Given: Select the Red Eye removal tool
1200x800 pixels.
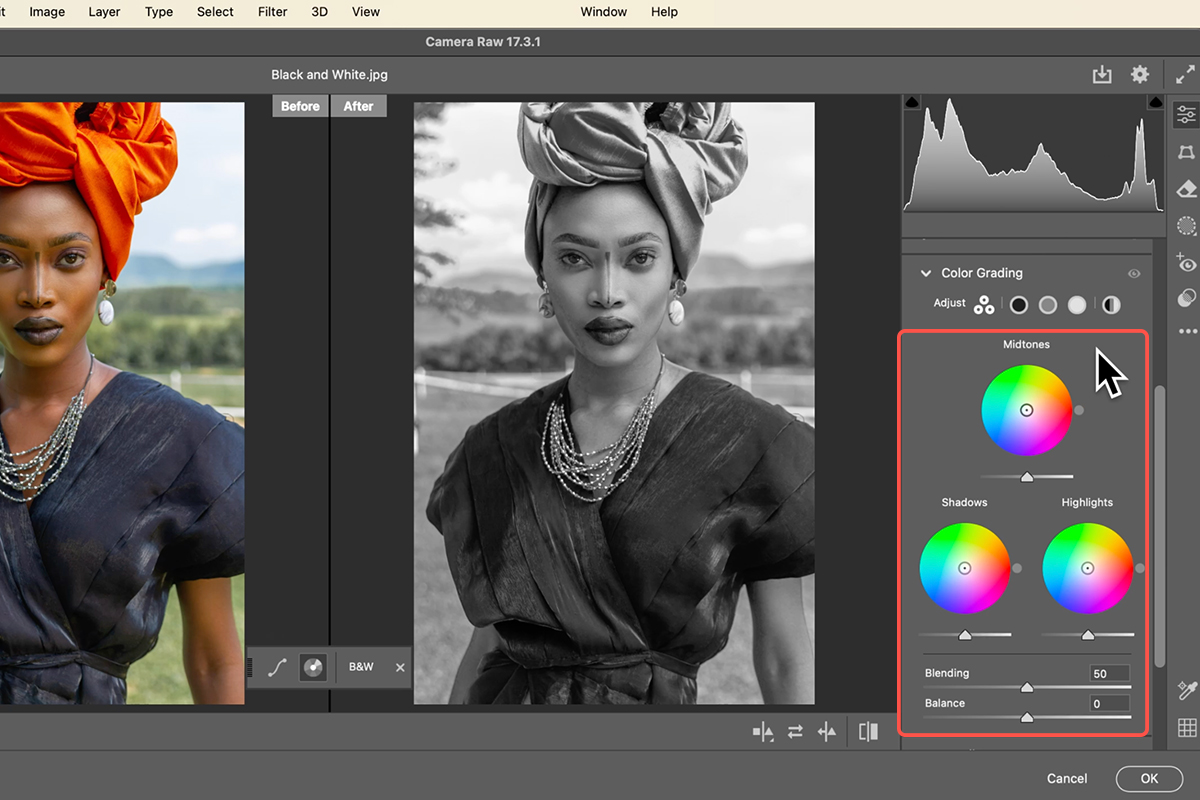Looking at the screenshot, I should (1186, 263).
